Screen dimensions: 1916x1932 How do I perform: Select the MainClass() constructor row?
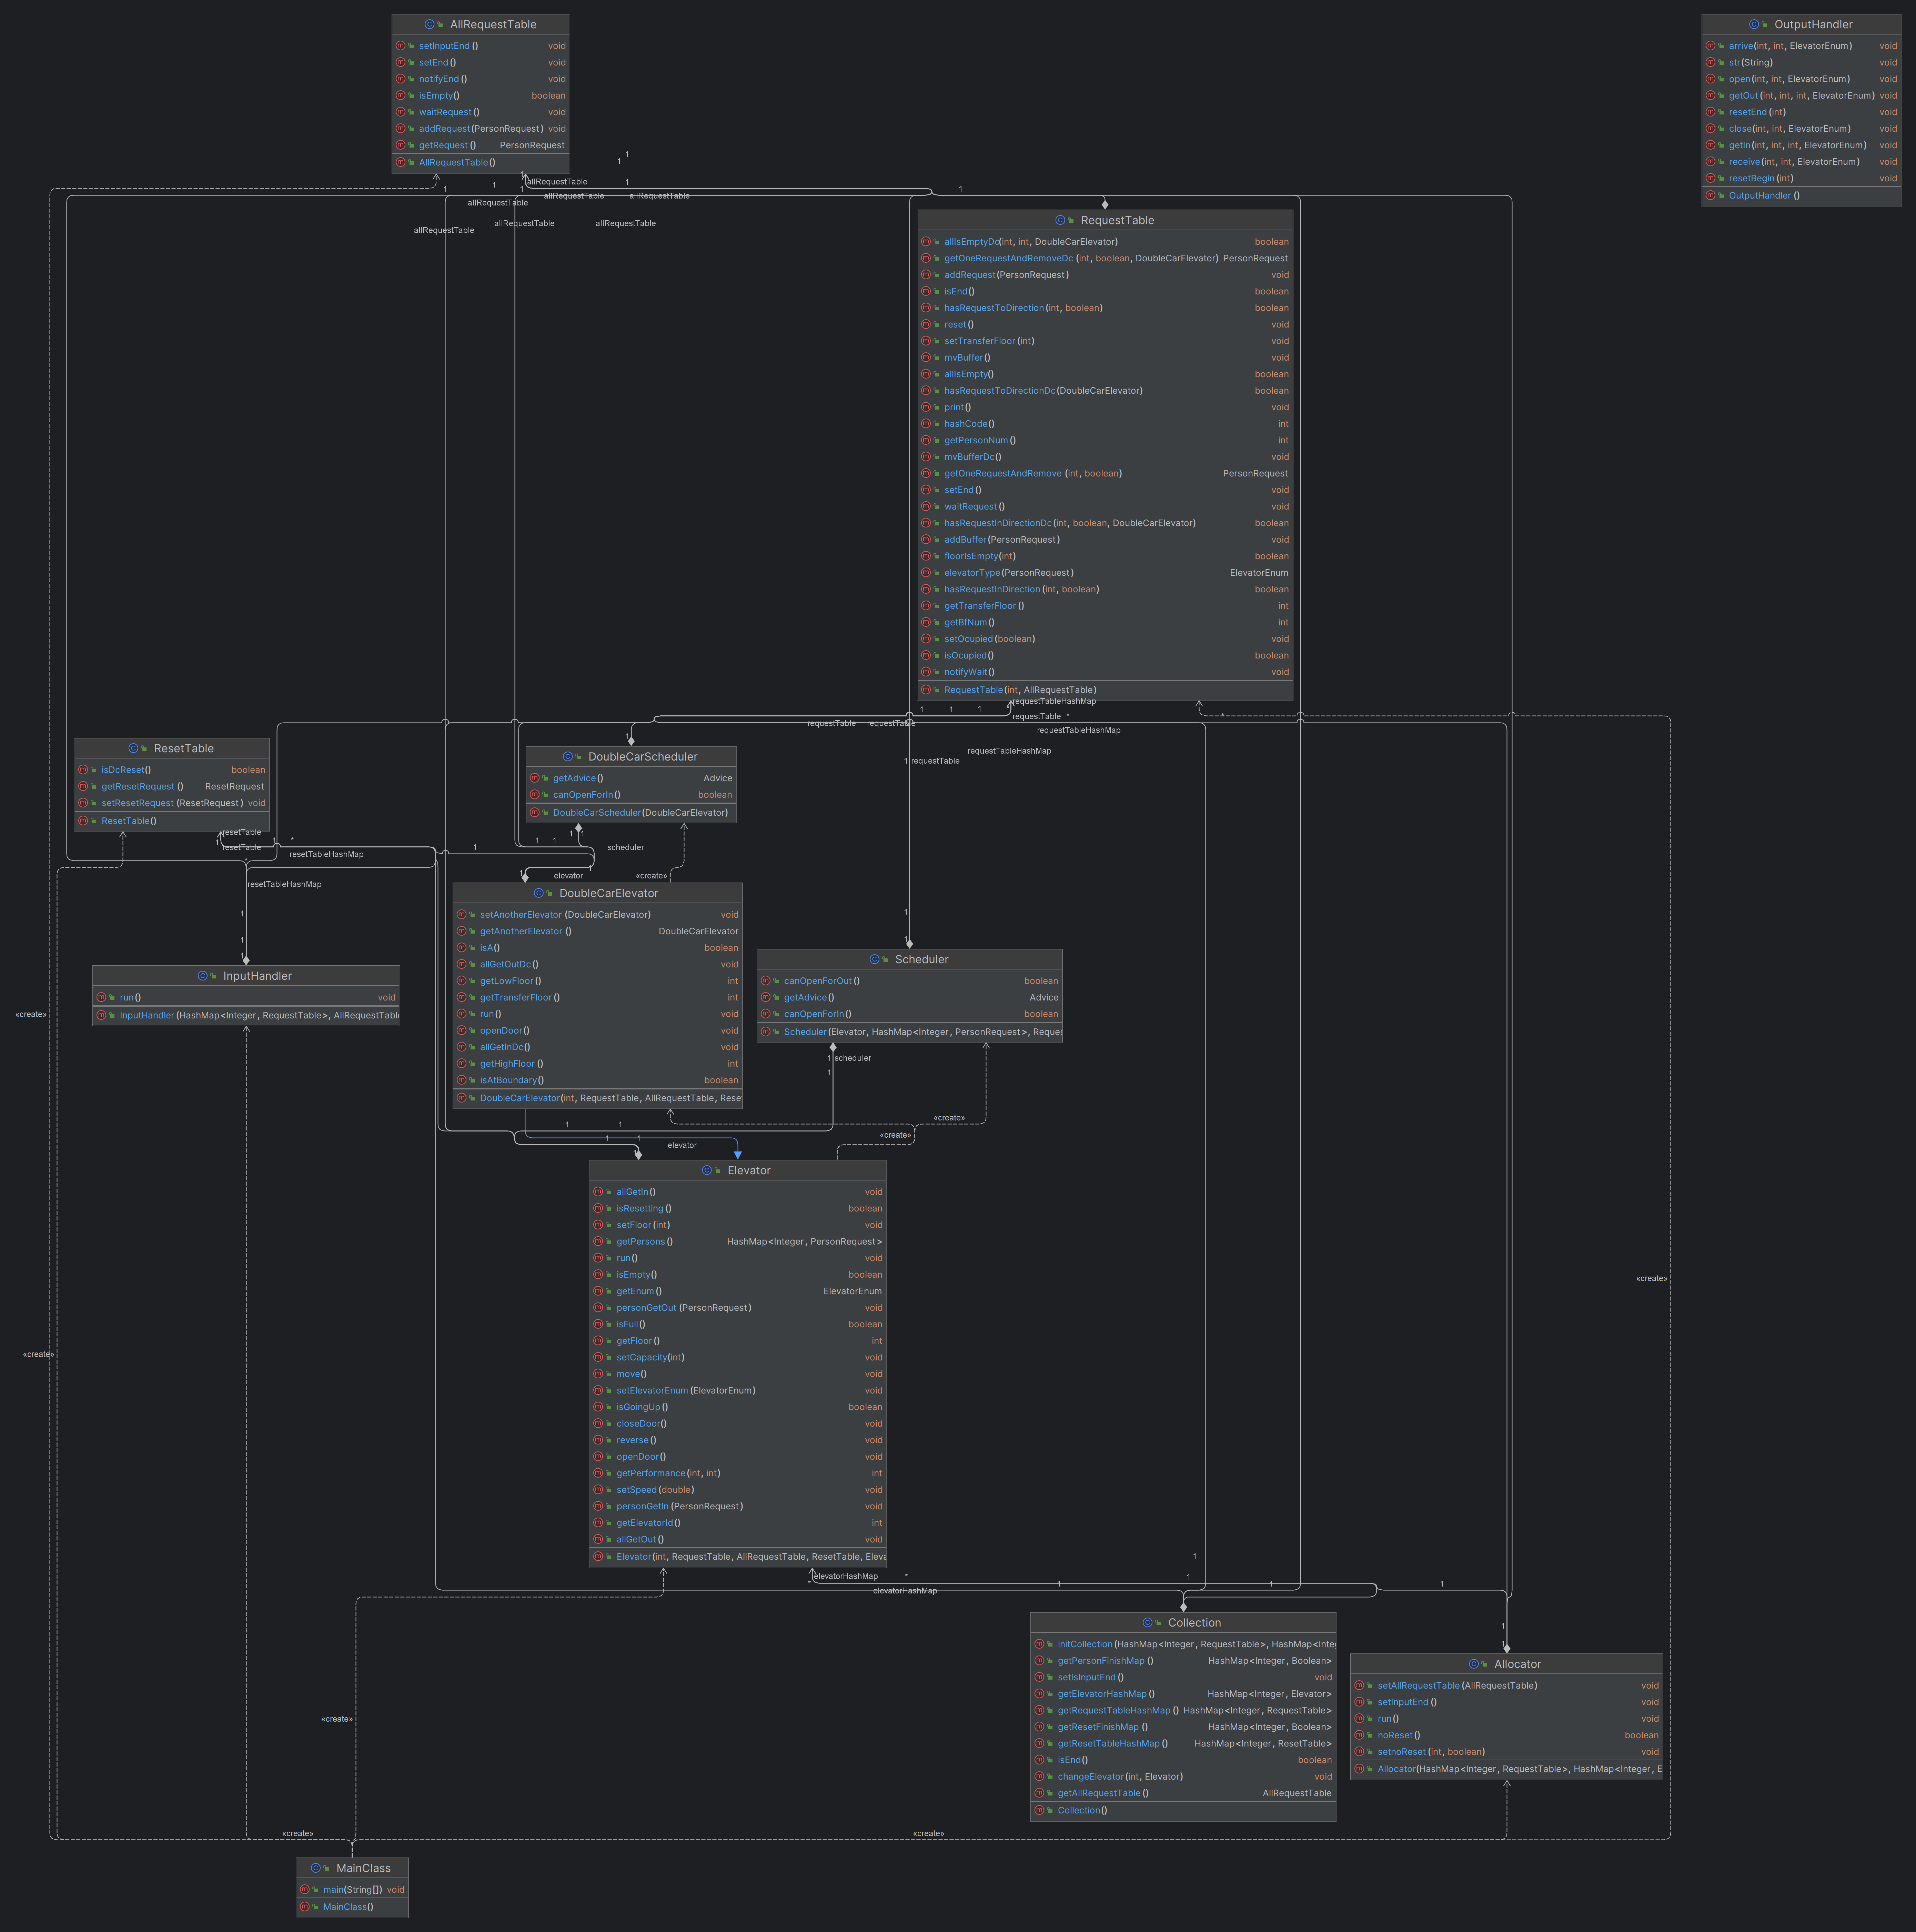click(352, 1907)
